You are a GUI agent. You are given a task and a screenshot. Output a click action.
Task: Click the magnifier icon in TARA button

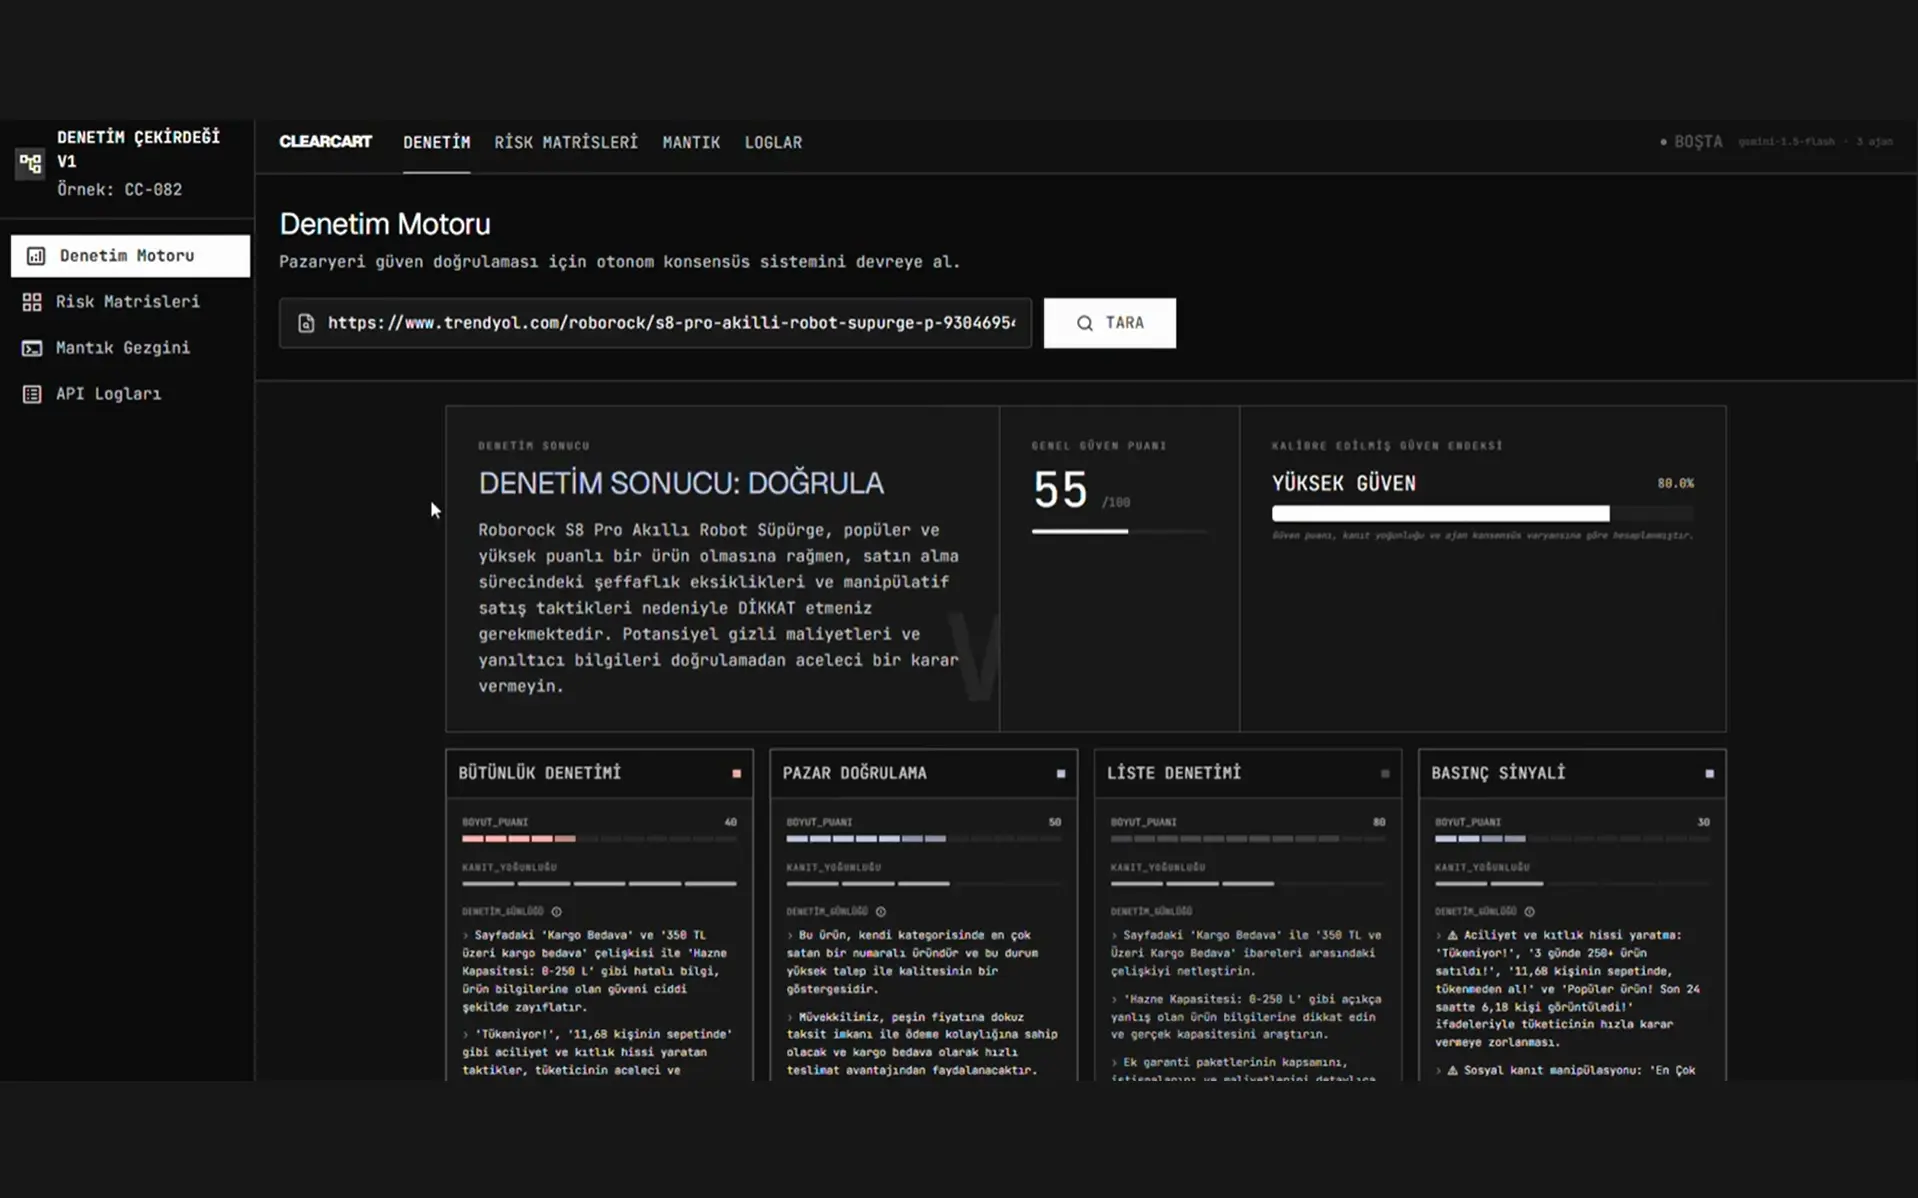tap(1084, 323)
